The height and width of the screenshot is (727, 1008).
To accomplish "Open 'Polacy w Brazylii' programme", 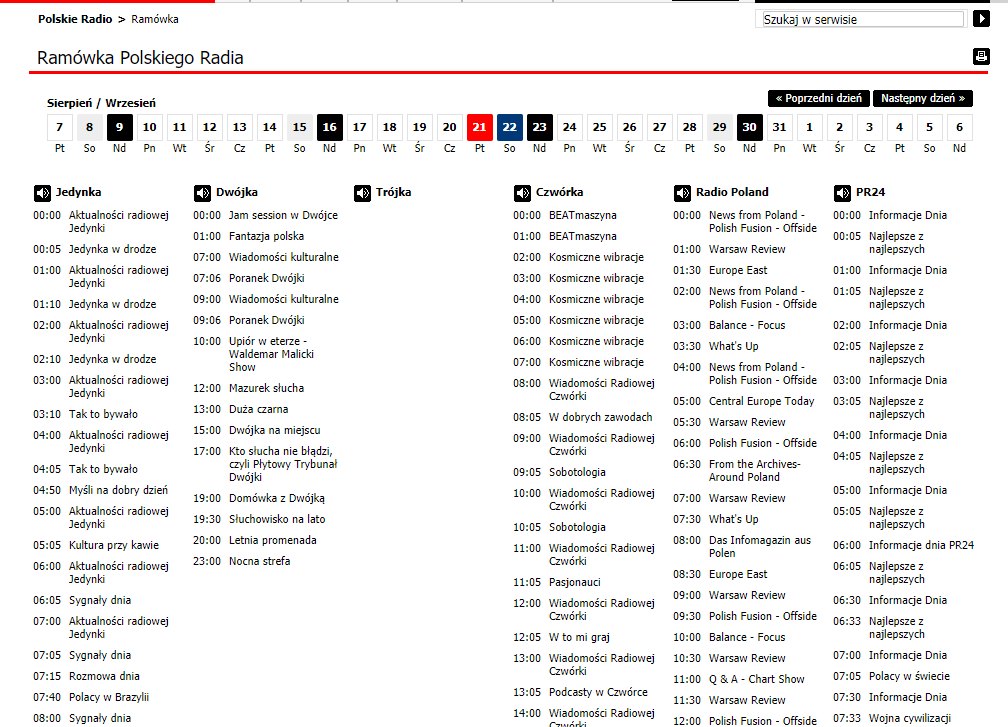I will 109,697.
